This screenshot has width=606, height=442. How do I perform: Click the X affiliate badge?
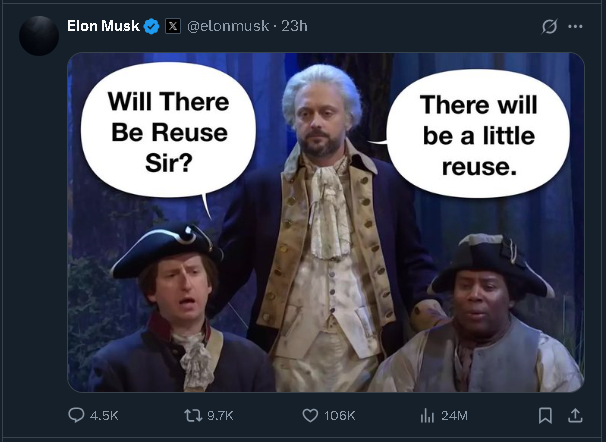point(172,26)
